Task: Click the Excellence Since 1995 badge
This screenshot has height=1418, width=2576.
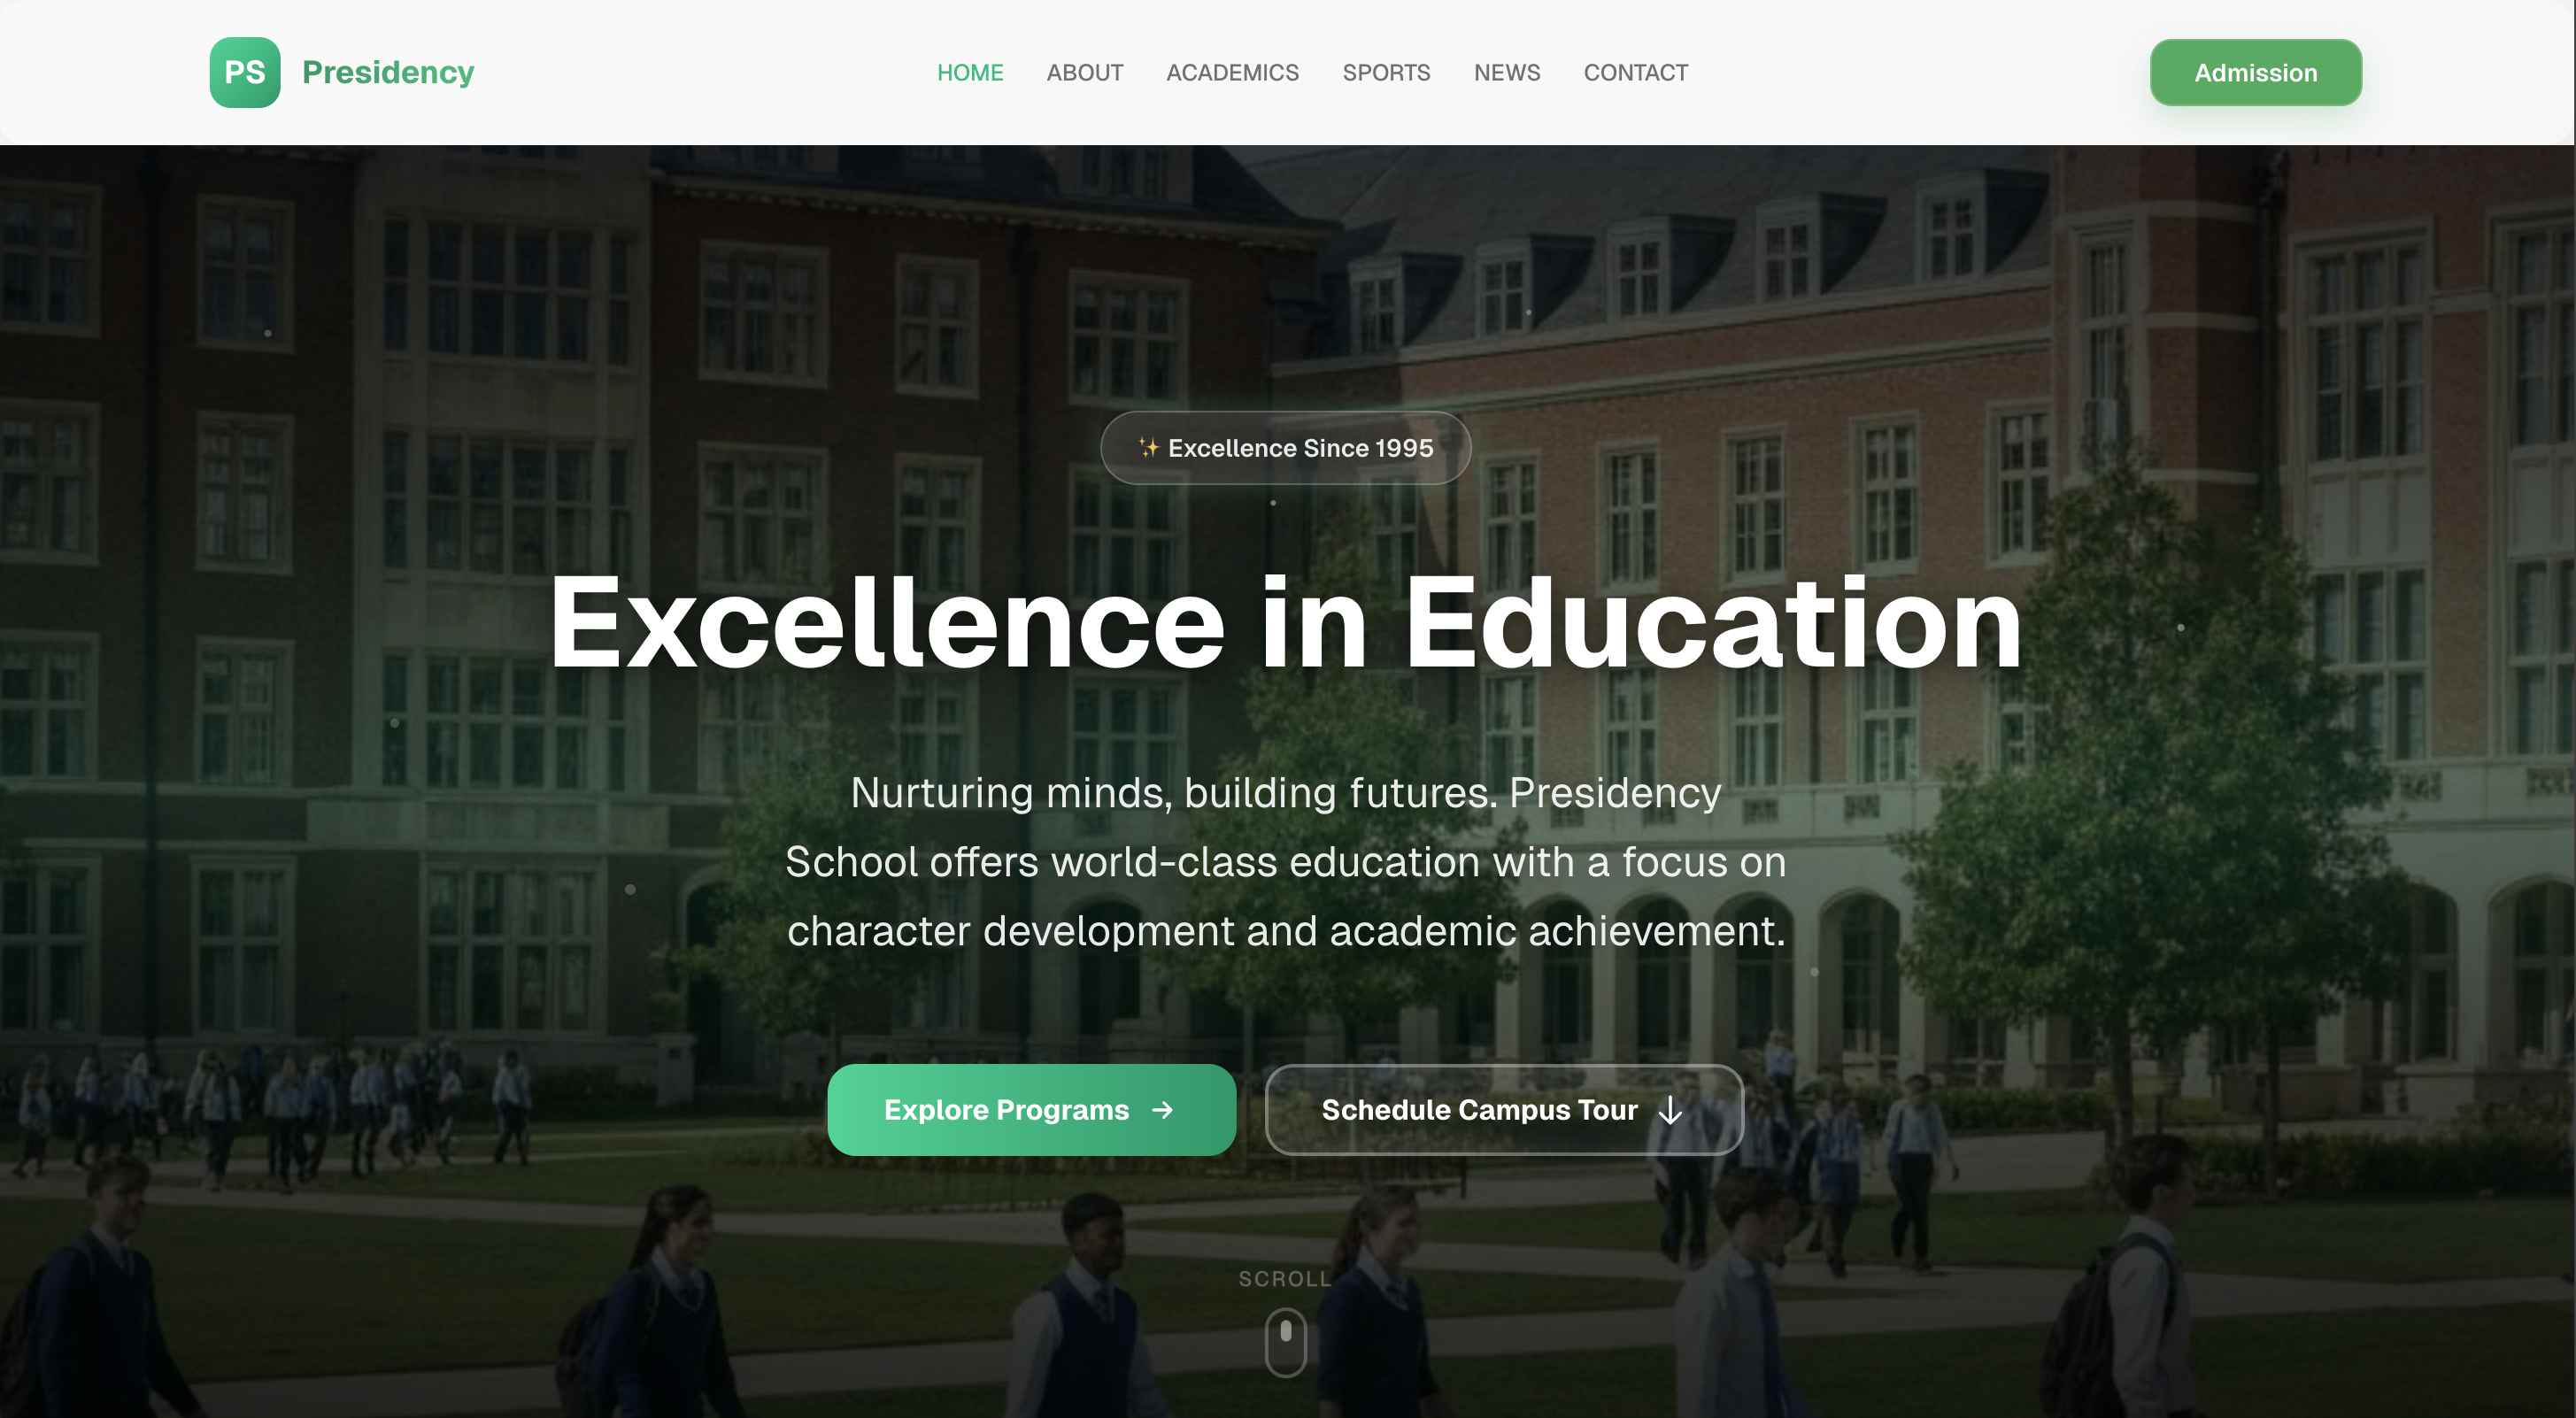Action: 1285,447
